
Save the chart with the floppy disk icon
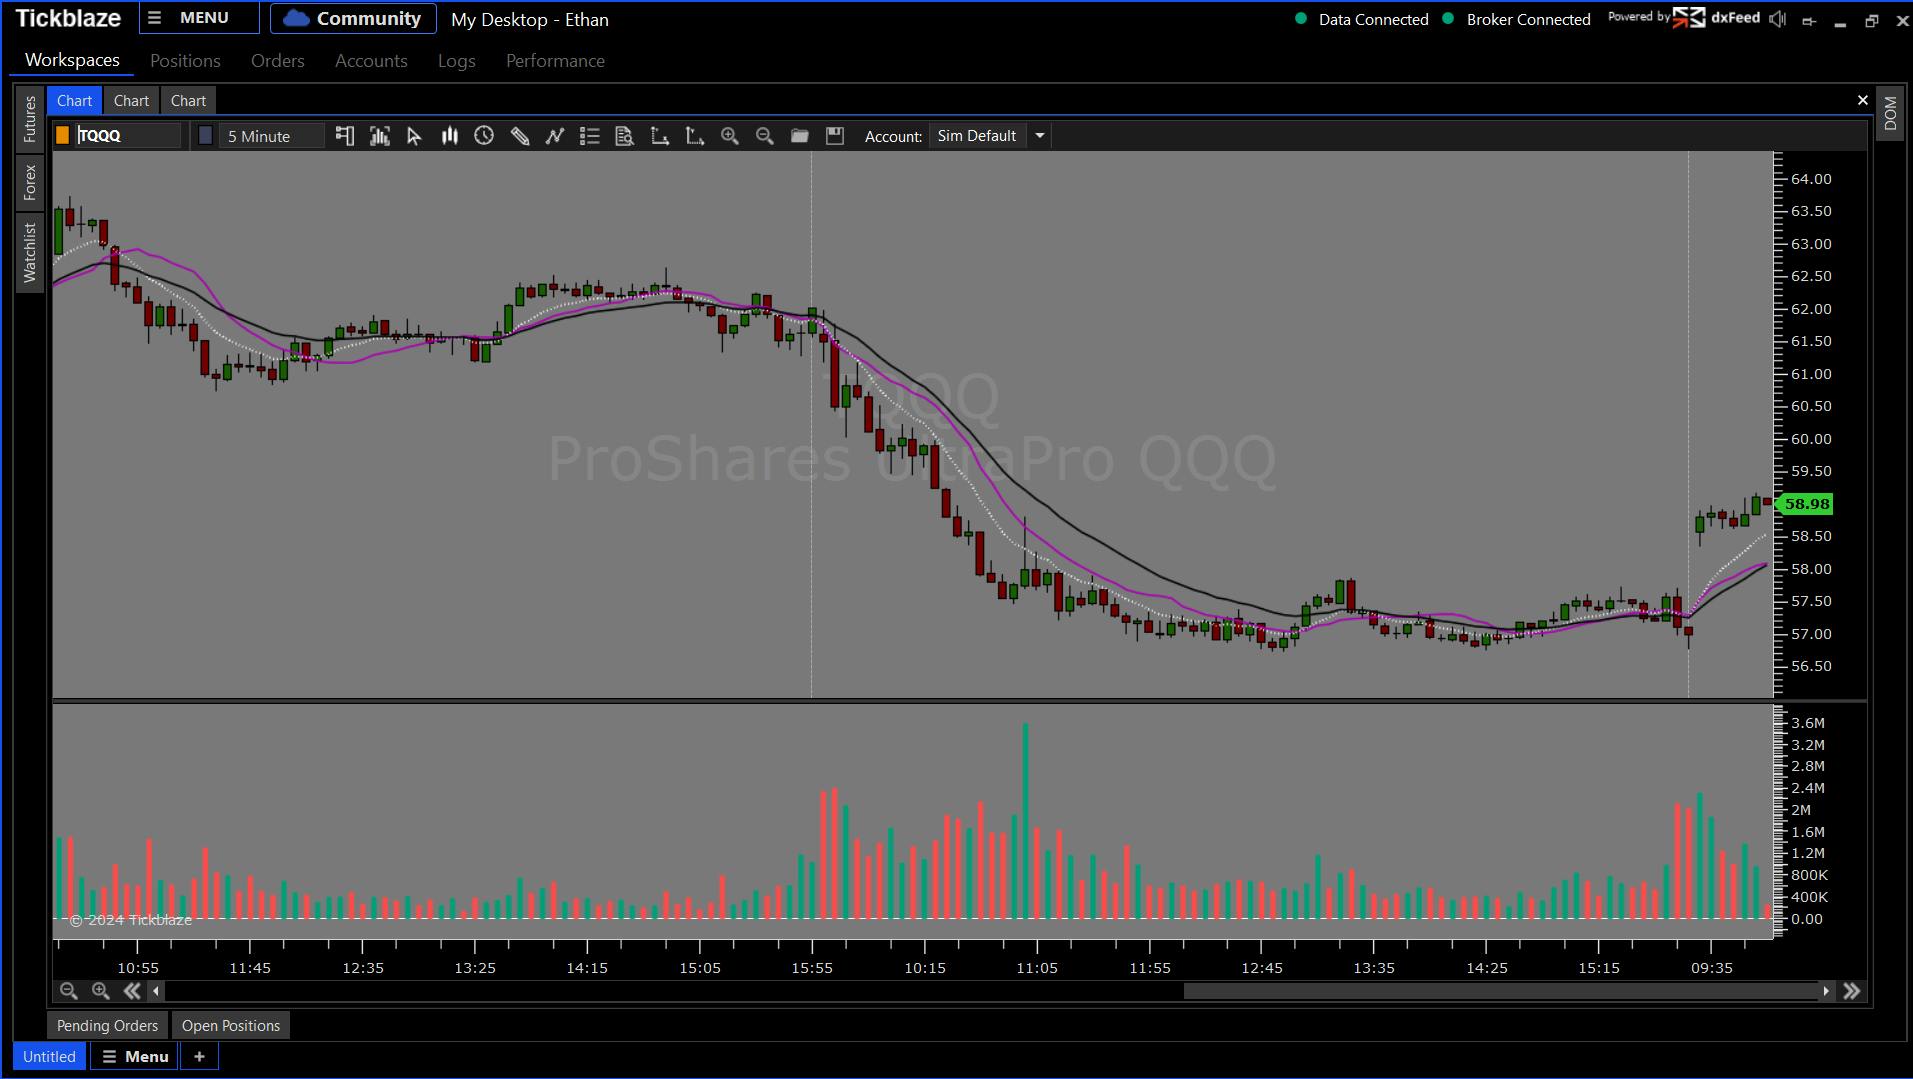click(x=835, y=136)
